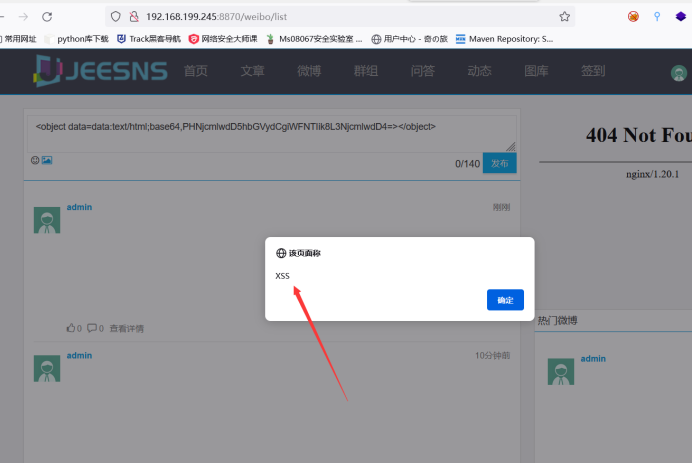Viewport: 692px width, 464px height.
Task: Open the 网络安全大师课 bookmark
Action: point(223,39)
